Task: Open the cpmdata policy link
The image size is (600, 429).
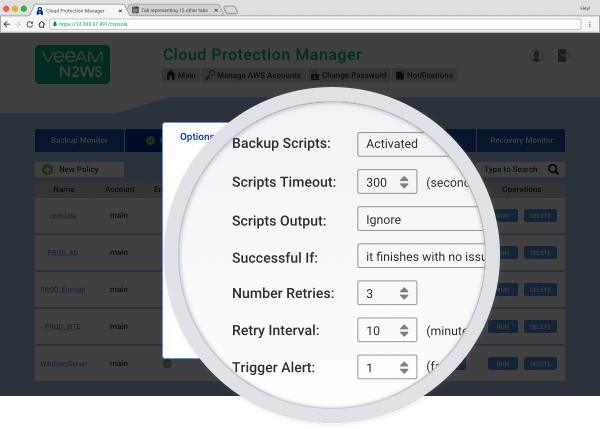Action: click(63, 215)
